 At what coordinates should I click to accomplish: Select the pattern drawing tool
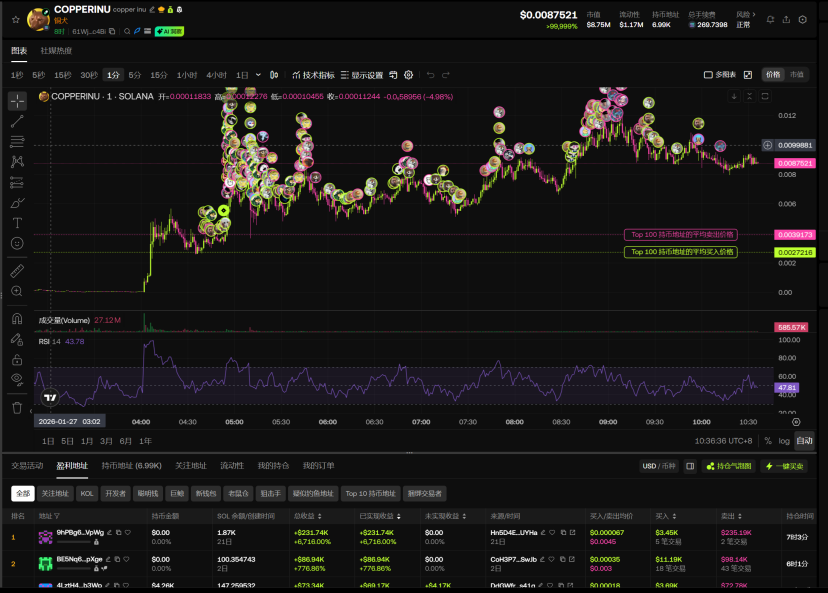(x=17, y=162)
